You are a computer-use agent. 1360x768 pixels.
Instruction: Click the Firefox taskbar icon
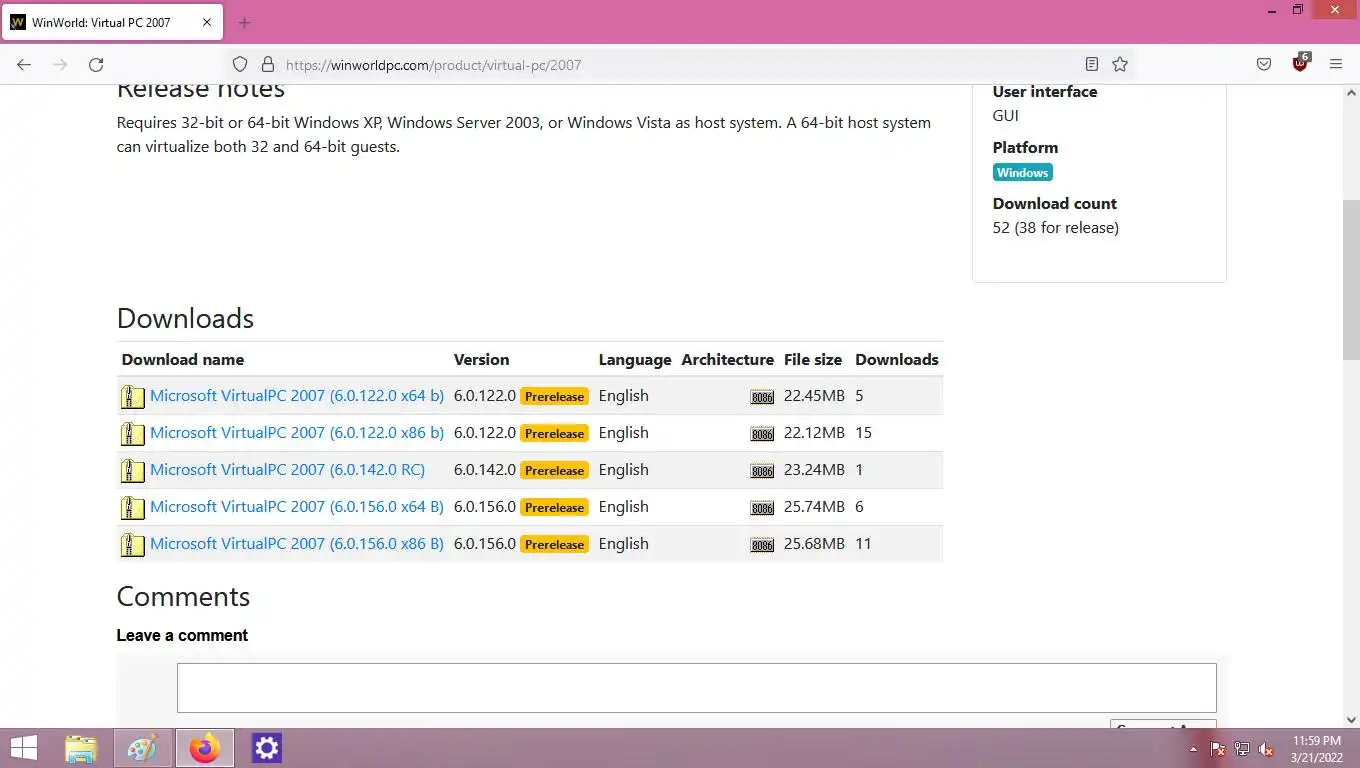coord(205,748)
